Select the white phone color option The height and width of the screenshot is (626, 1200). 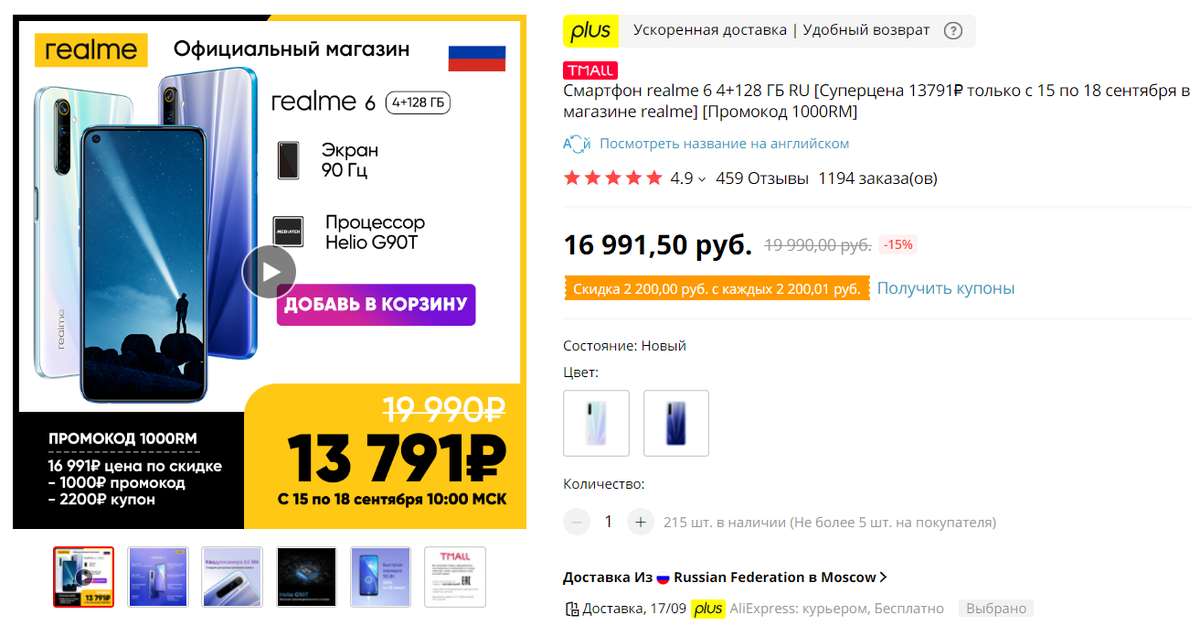[x=596, y=423]
